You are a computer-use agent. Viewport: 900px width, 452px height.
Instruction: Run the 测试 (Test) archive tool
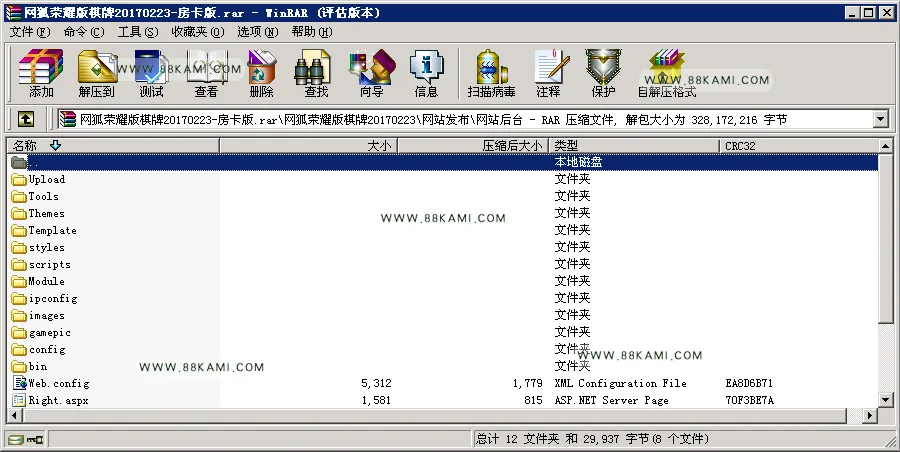[x=151, y=73]
